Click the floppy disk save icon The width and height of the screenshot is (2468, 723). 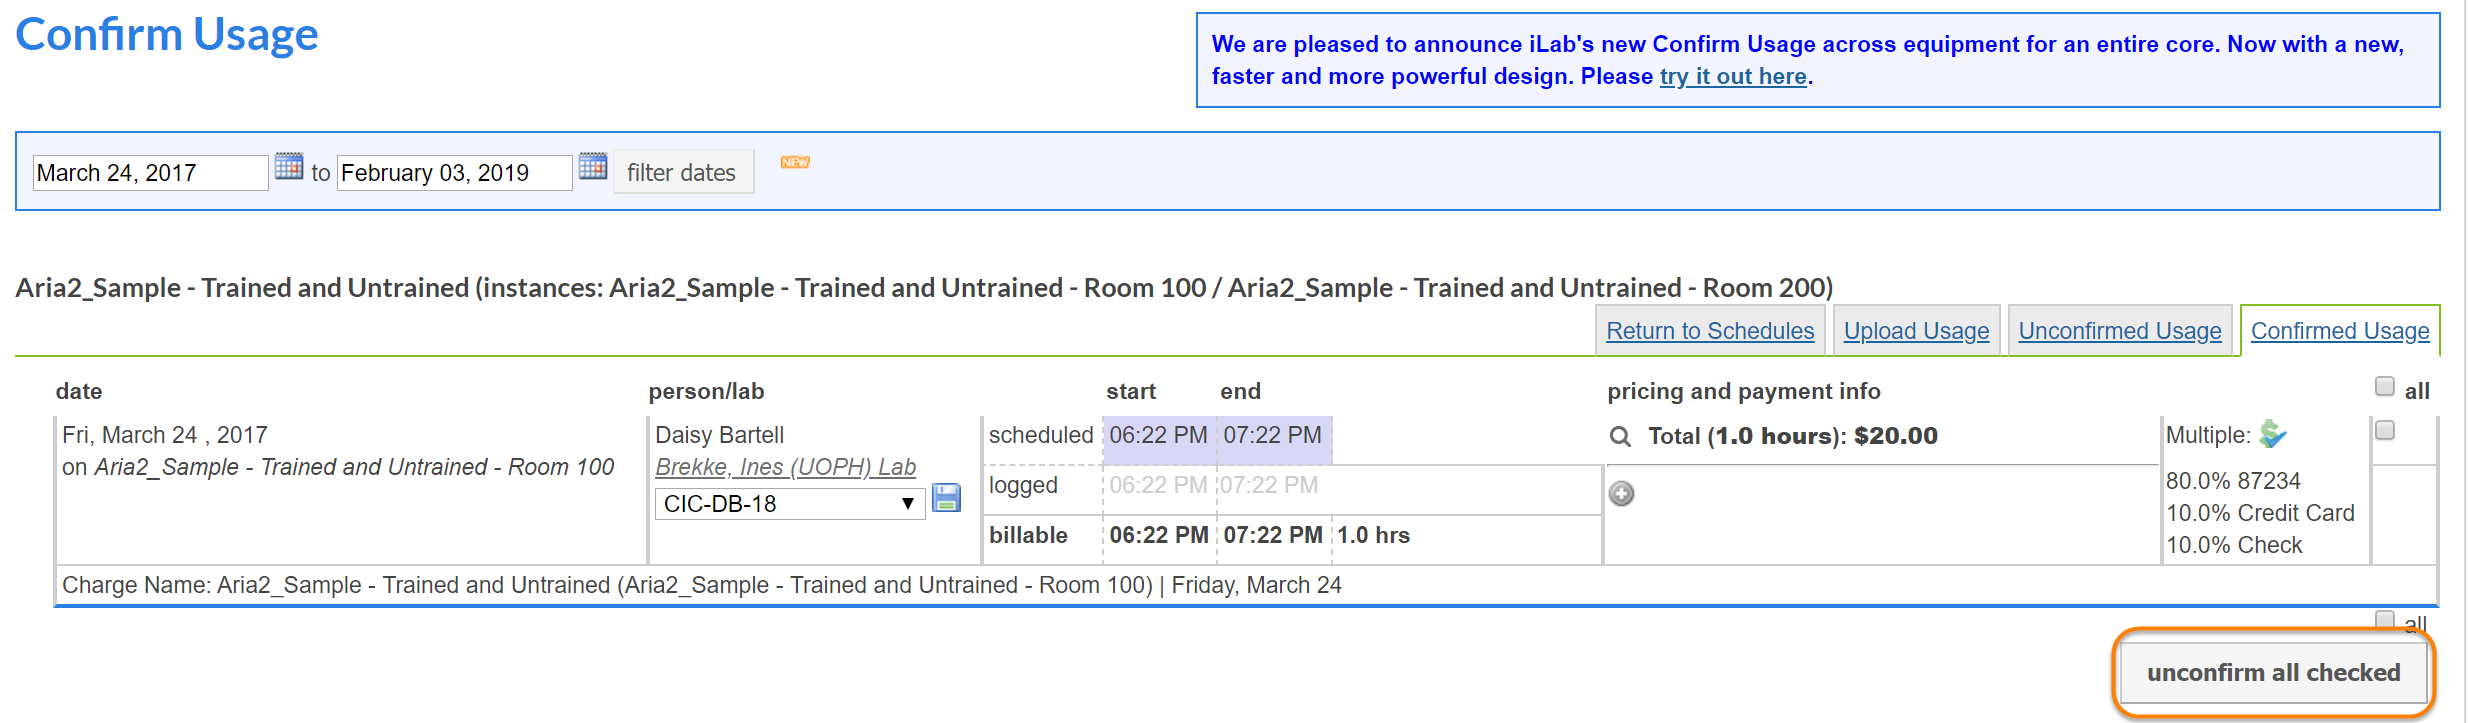coord(946,498)
